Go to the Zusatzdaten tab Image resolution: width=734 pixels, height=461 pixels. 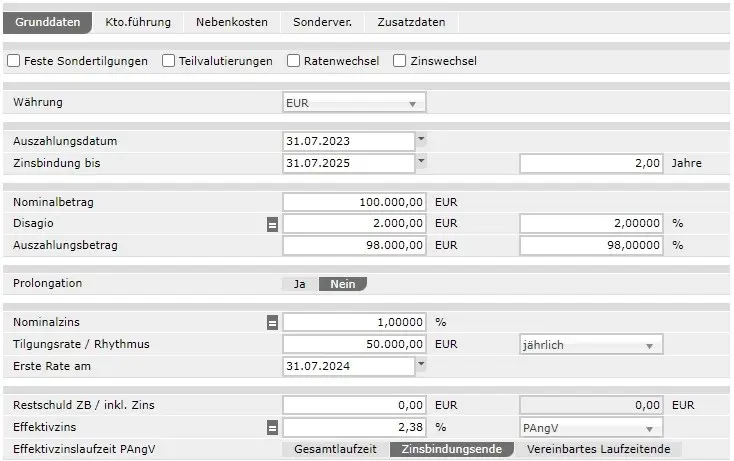click(411, 22)
